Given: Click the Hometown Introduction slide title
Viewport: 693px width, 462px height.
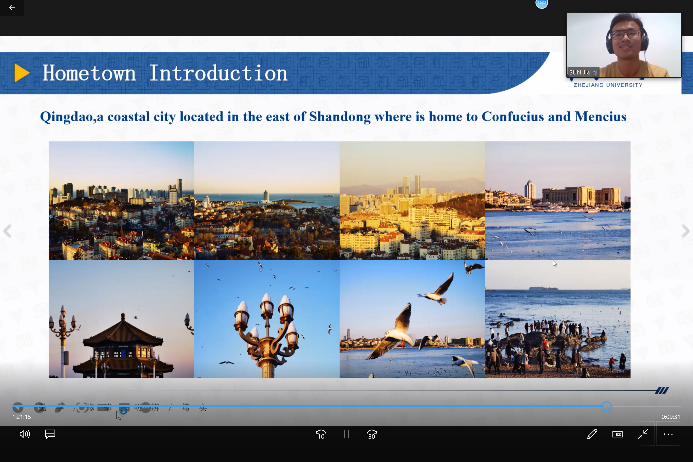Looking at the screenshot, I should click(x=165, y=73).
